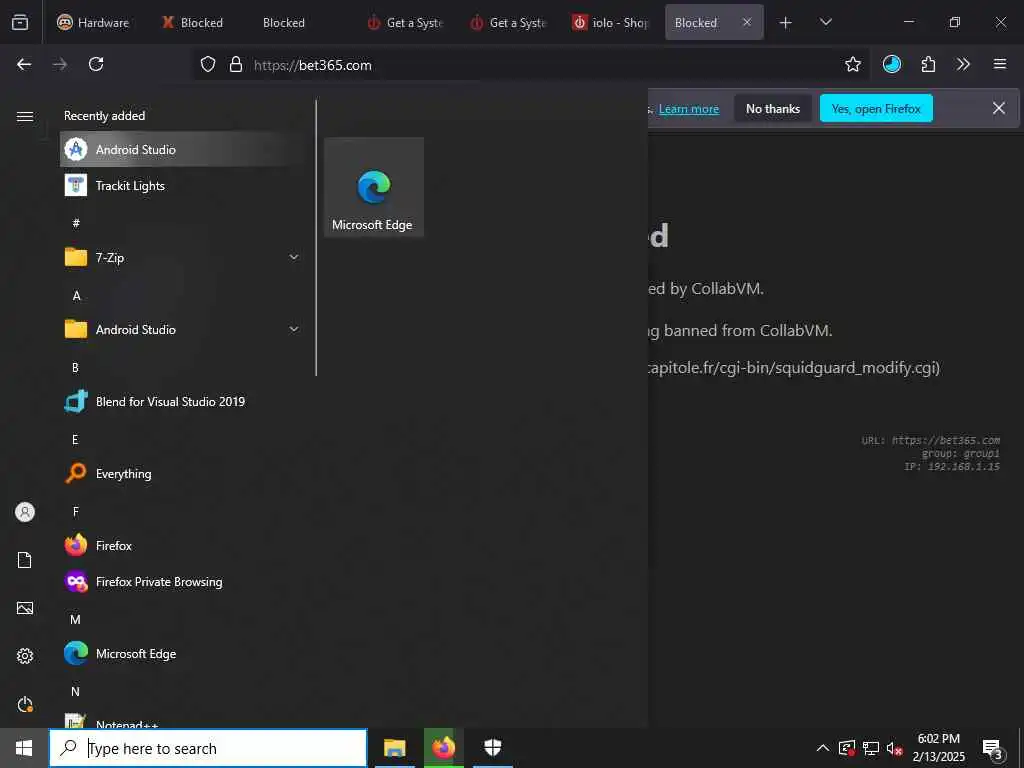This screenshot has width=1024, height=768.
Task: Expand the Start menu hamburger icon
Action: click(25, 116)
